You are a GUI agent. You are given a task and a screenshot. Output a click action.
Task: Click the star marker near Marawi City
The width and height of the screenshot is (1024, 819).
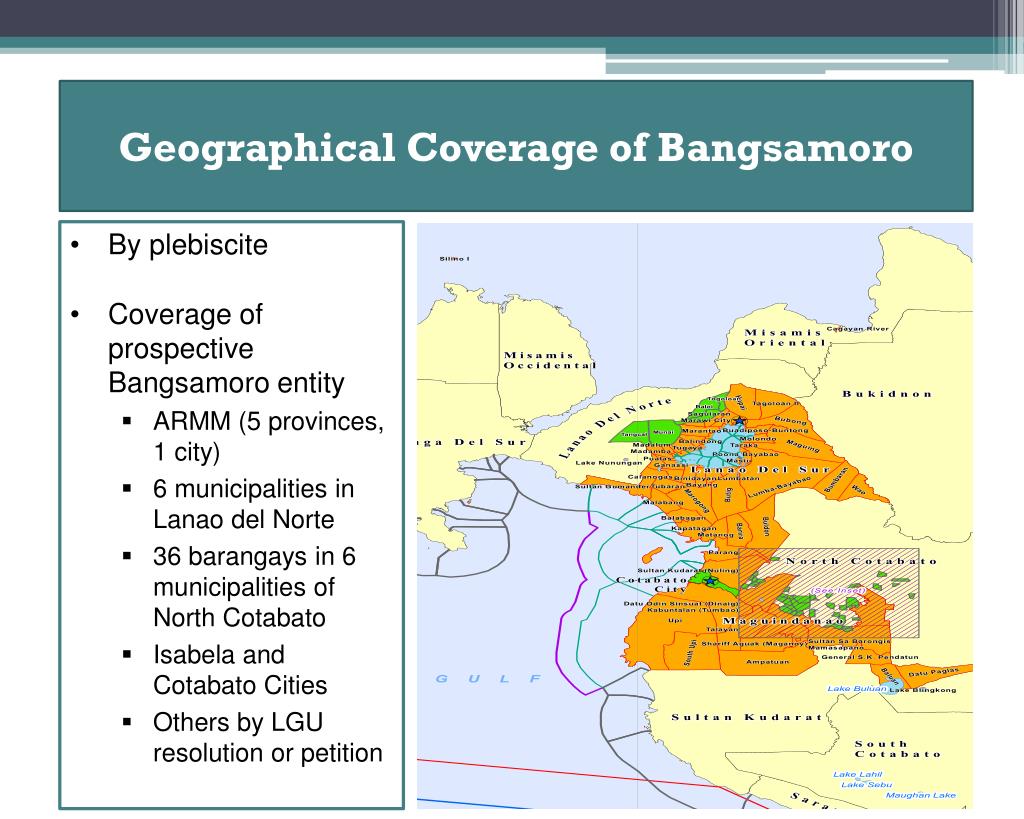[739, 420]
